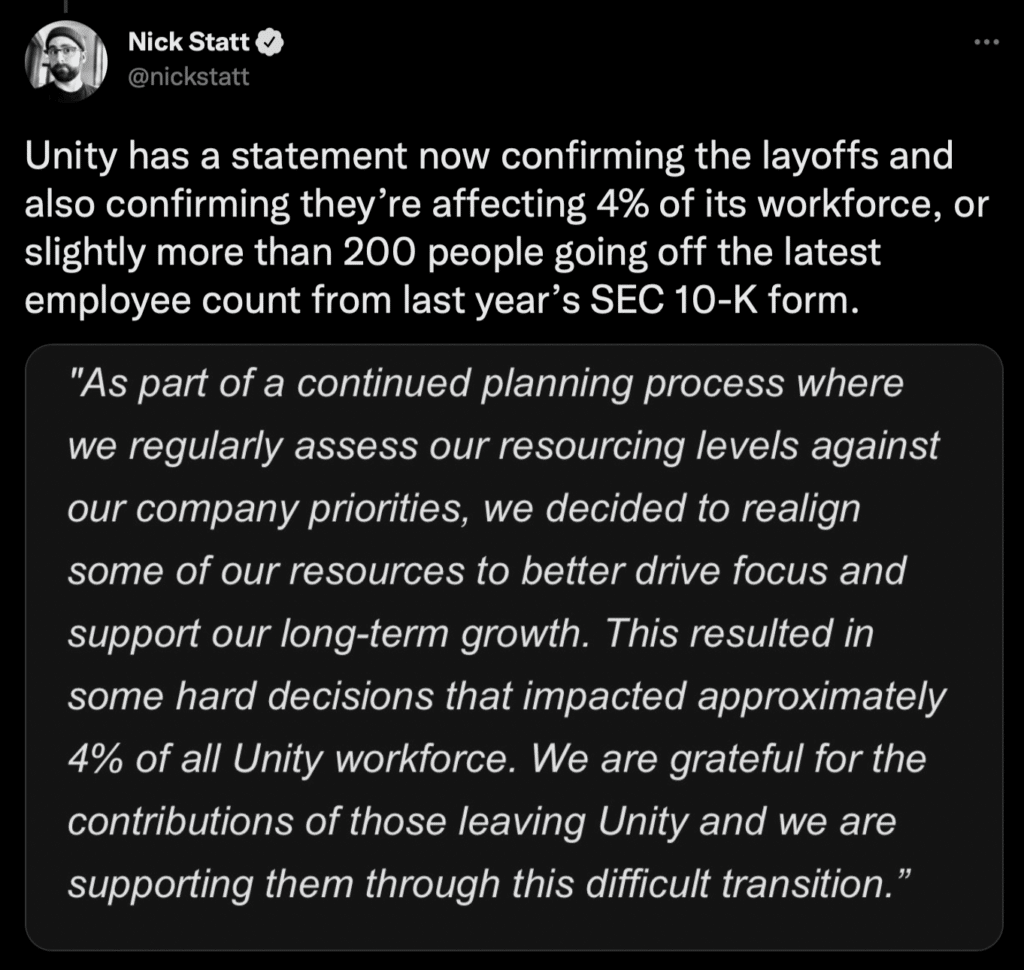The image size is (1024, 970).
Task: Open Nick Statt's profile avatar
Action: [x=65, y=61]
